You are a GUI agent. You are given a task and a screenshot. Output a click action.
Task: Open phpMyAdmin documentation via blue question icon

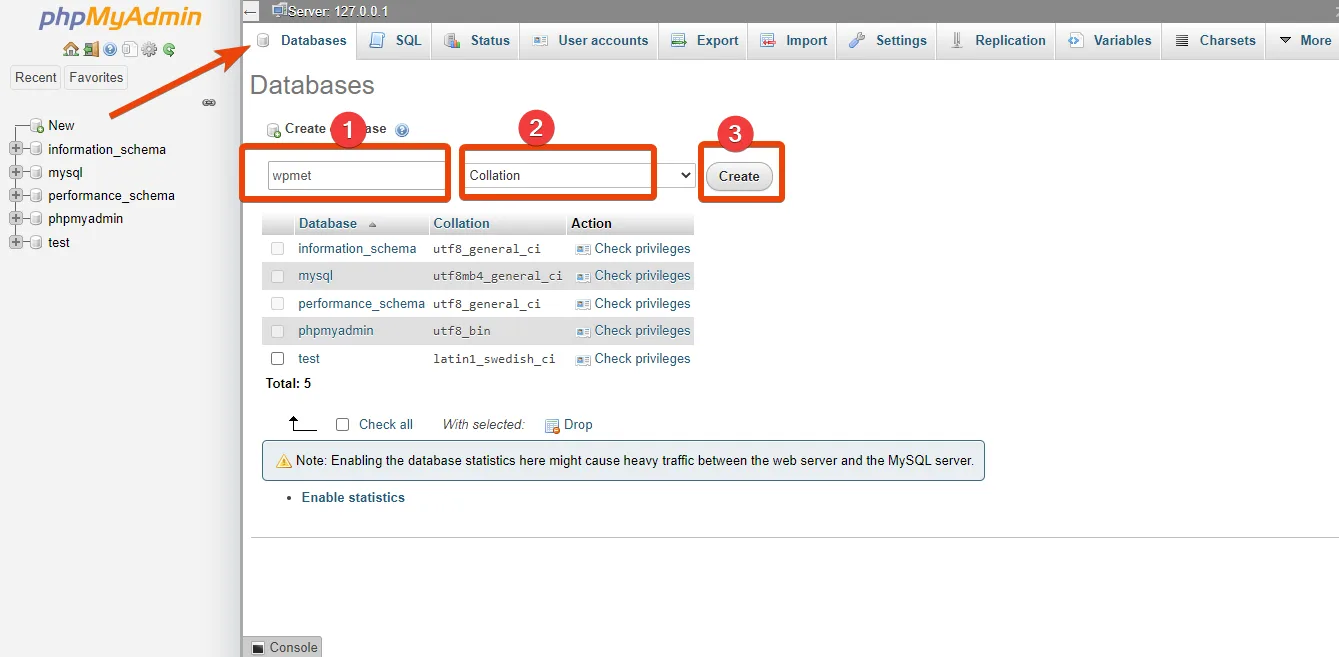click(x=110, y=49)
